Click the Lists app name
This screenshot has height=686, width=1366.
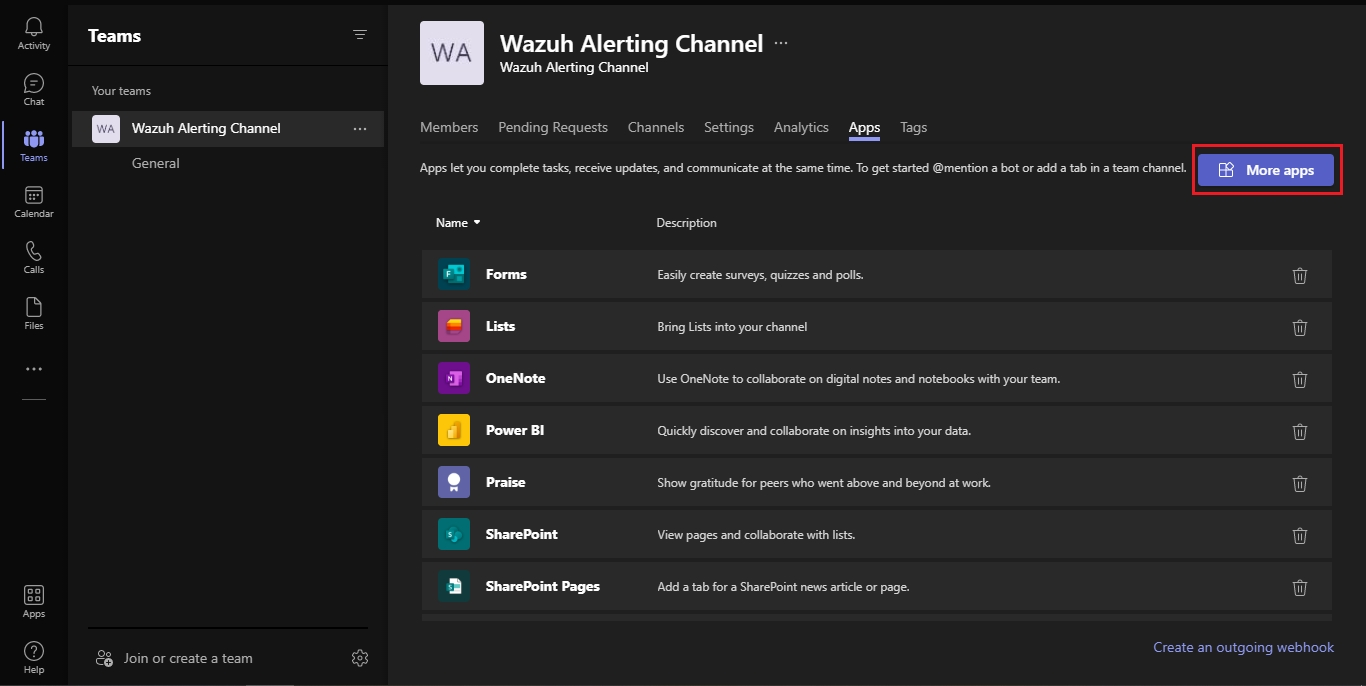(x=500, y=326)
